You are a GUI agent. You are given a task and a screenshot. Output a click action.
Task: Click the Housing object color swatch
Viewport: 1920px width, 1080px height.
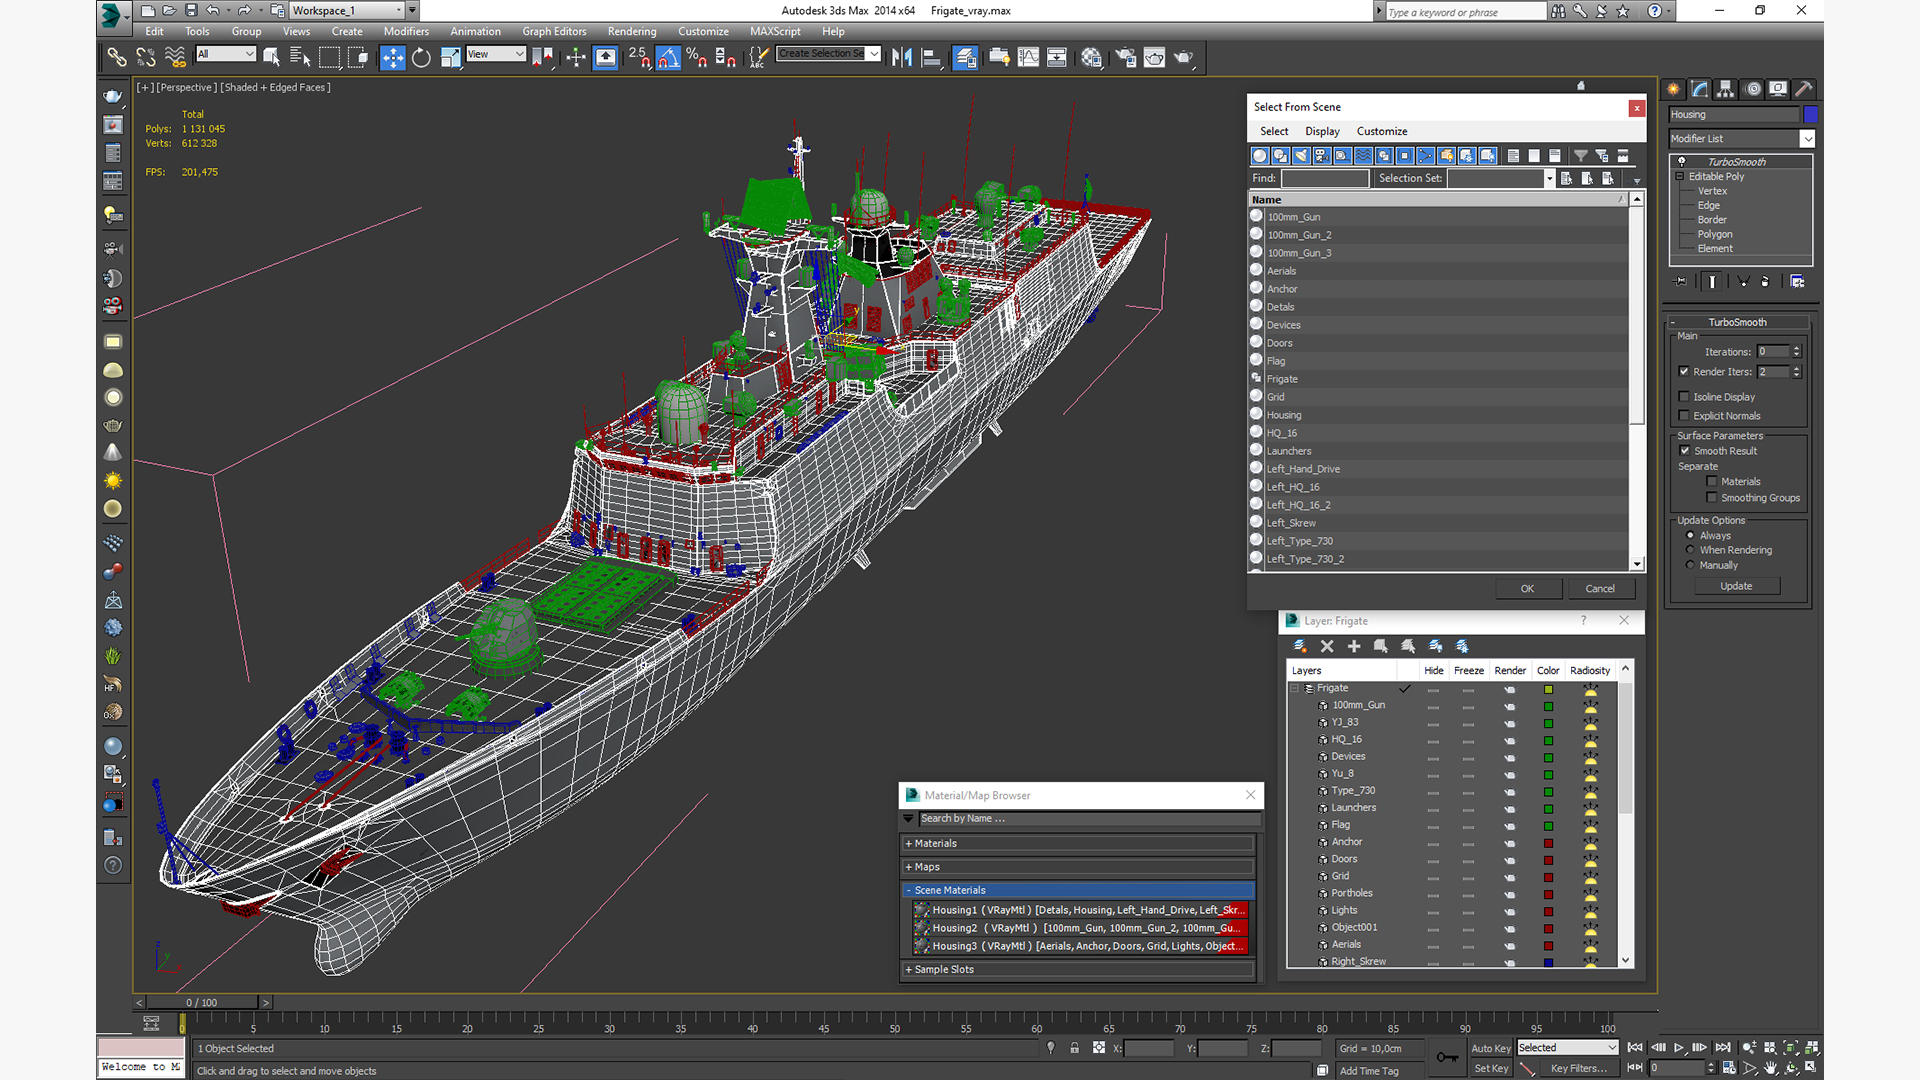pos(1810,115)
